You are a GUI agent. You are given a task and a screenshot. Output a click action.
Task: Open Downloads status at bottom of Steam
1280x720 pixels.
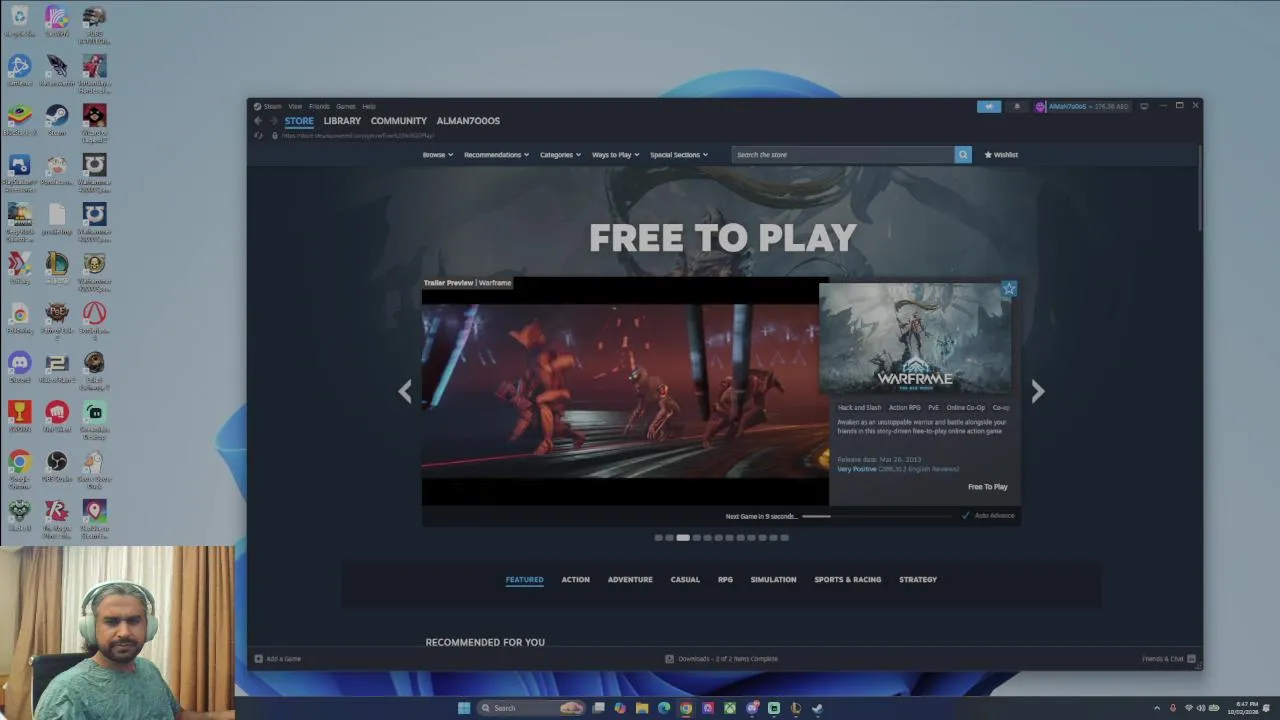[x=722, y=659]
